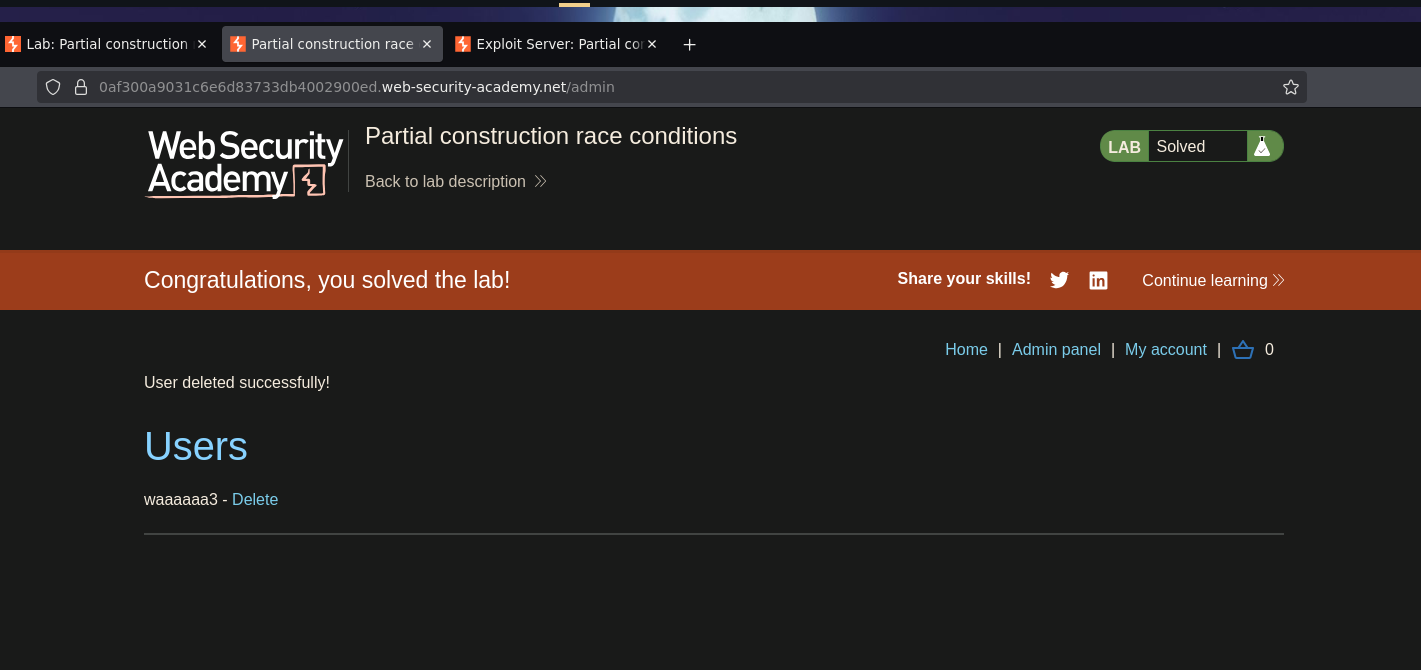Image resolution: width=1421 pixels, height=670 pixels.
Task: Click the Continue learning link
Action: [1213, 281]
